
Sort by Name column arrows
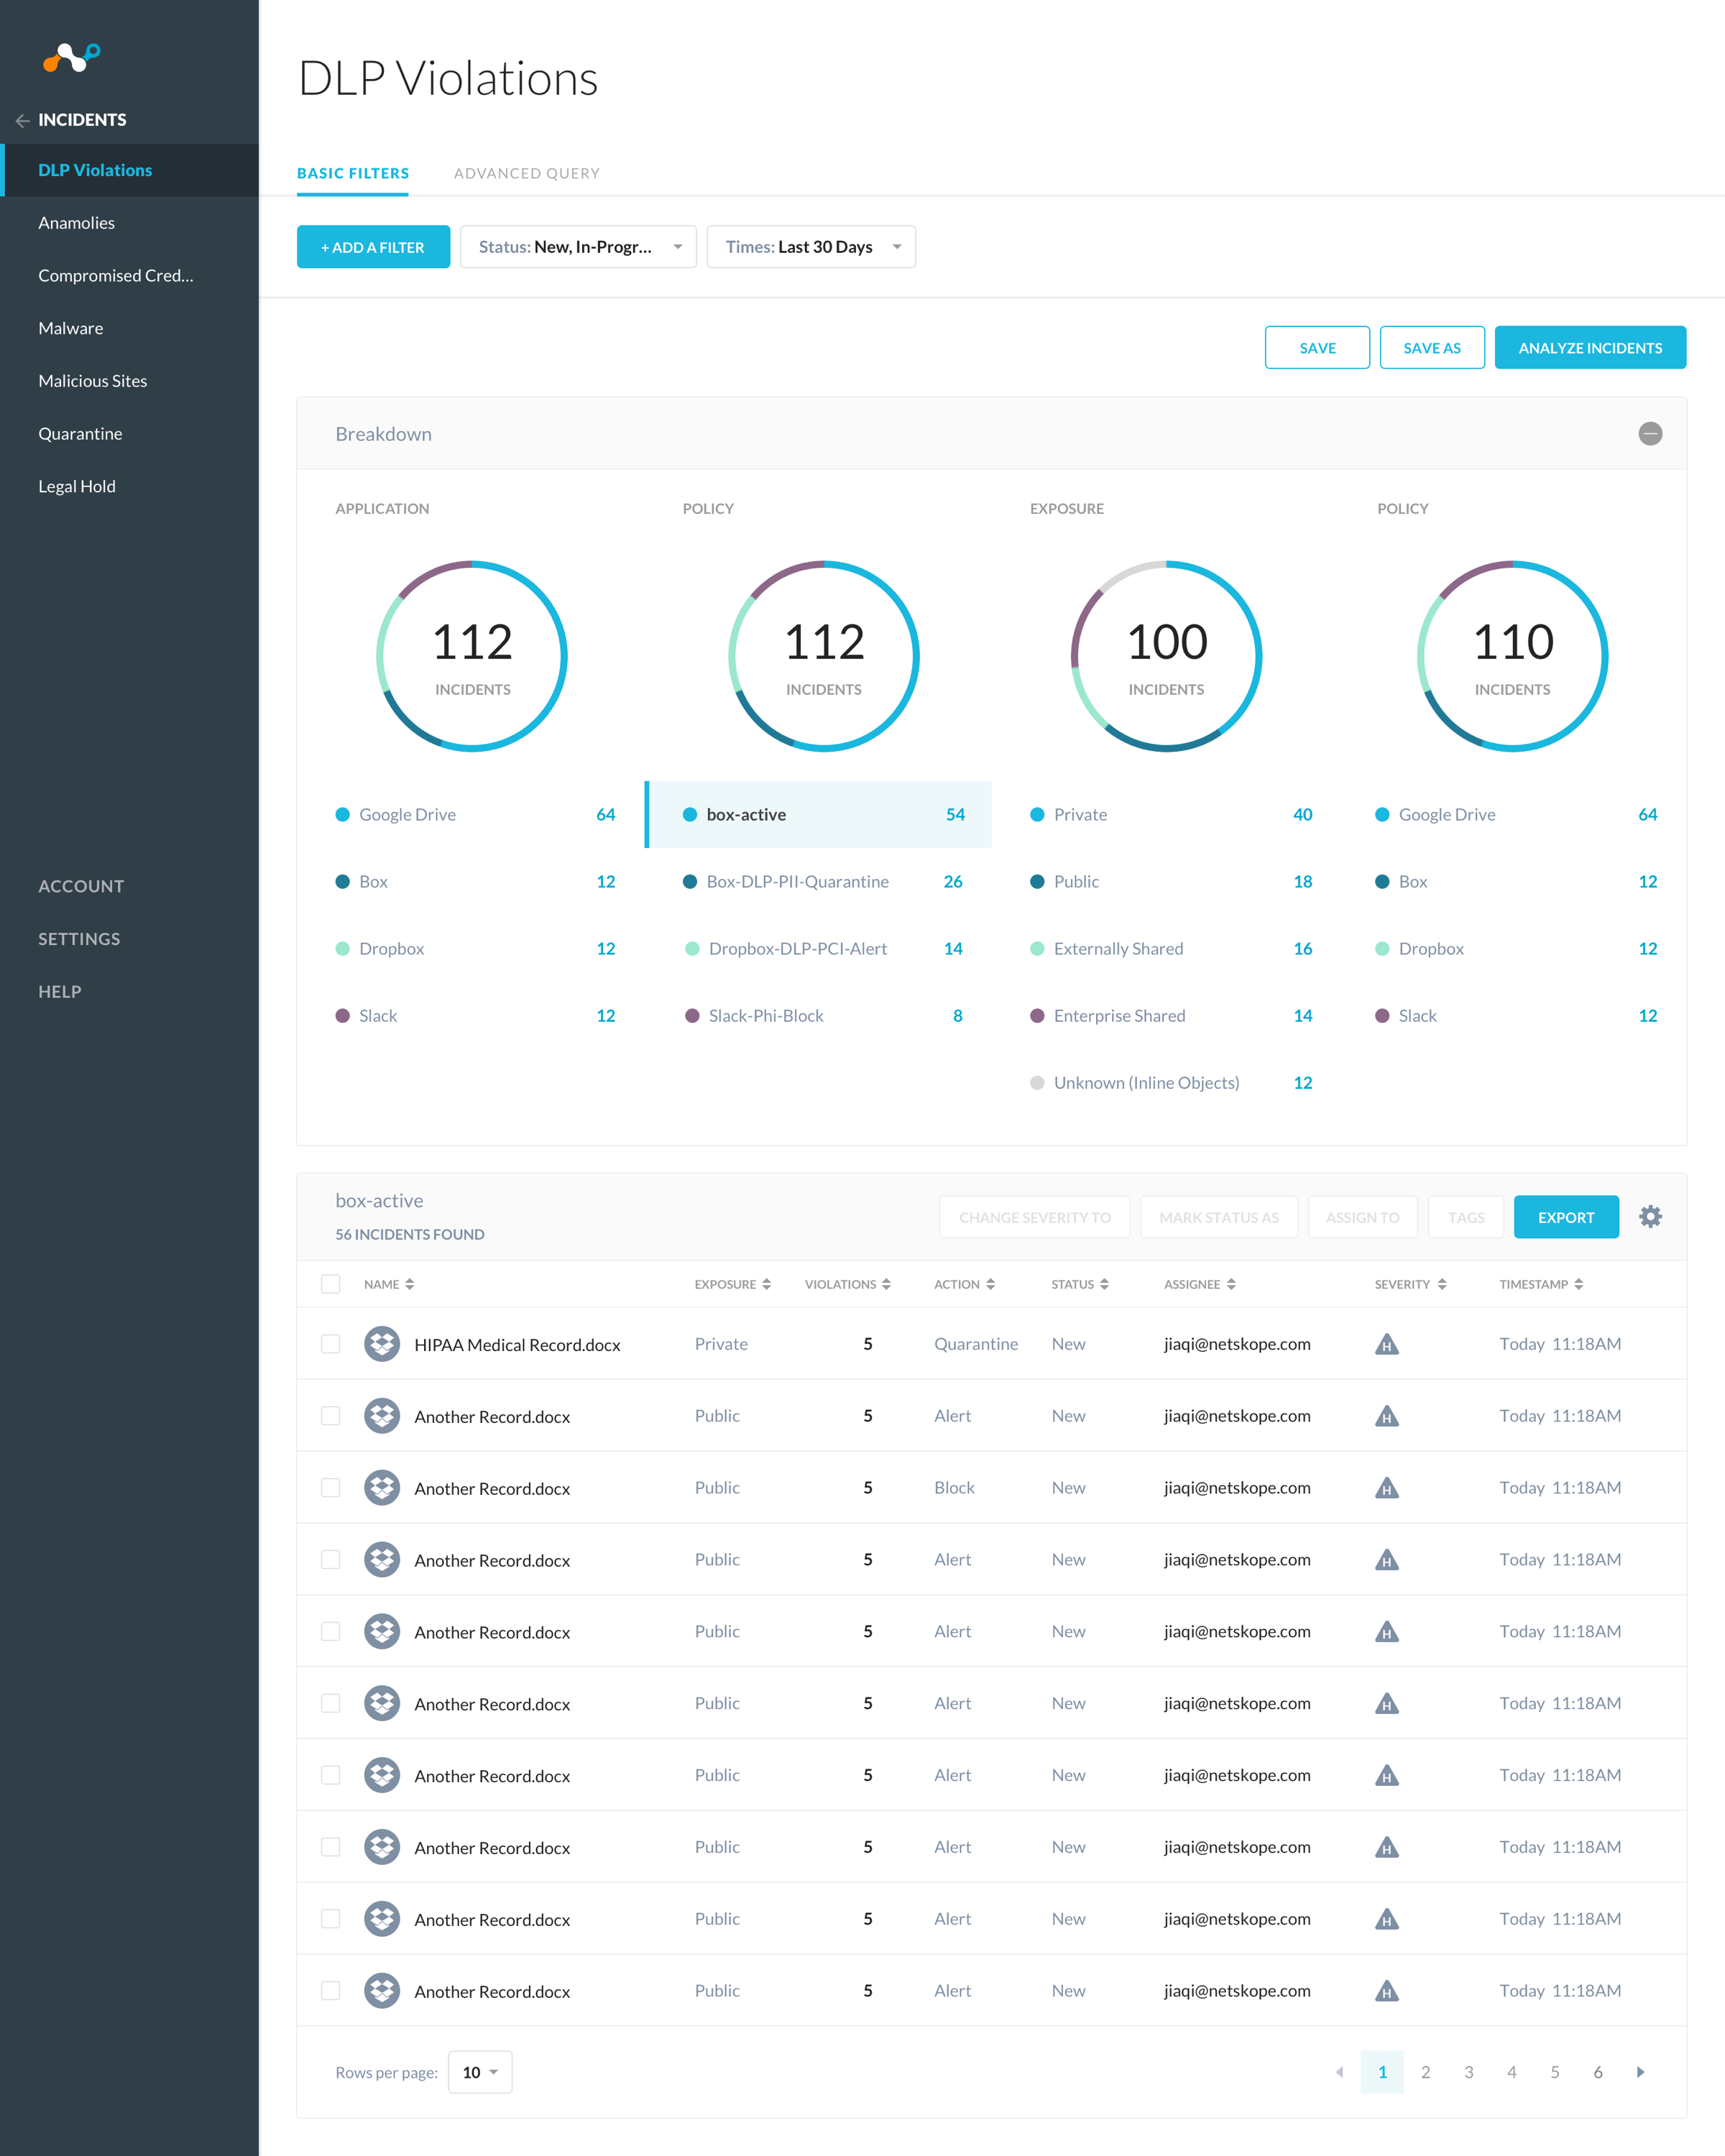[x=410, y=1284]
